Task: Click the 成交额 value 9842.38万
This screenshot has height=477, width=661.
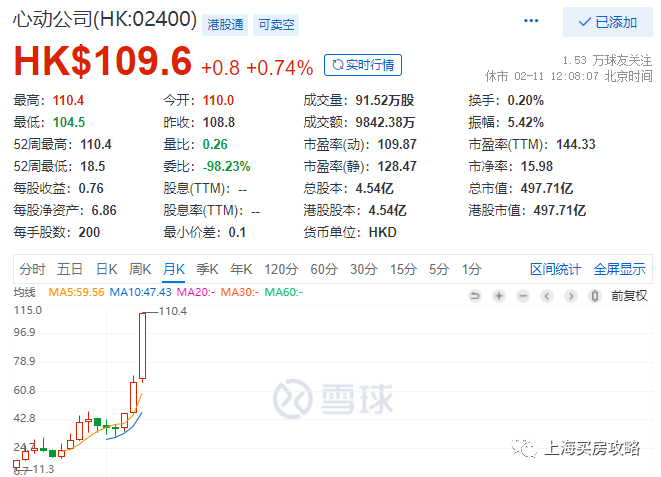Action: [385, 122]
